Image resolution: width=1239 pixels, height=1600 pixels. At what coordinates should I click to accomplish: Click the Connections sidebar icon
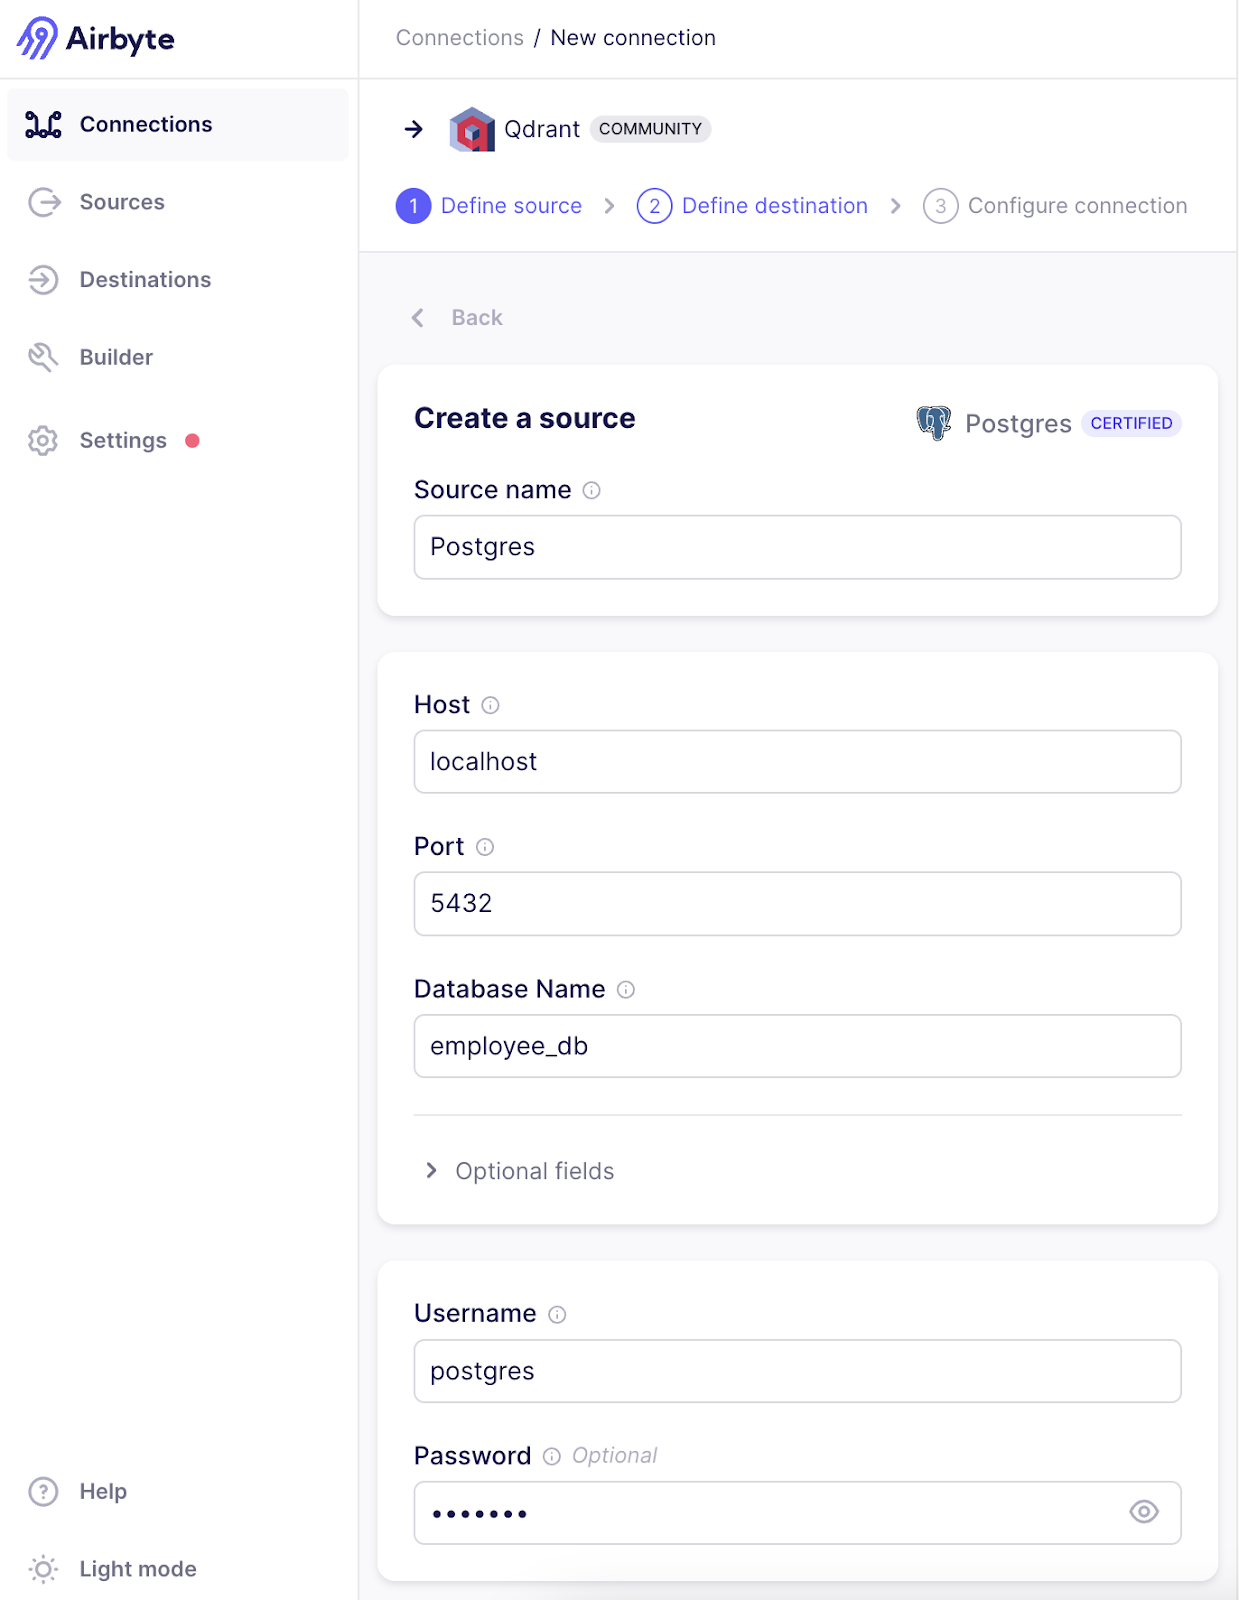click(43, 125)
